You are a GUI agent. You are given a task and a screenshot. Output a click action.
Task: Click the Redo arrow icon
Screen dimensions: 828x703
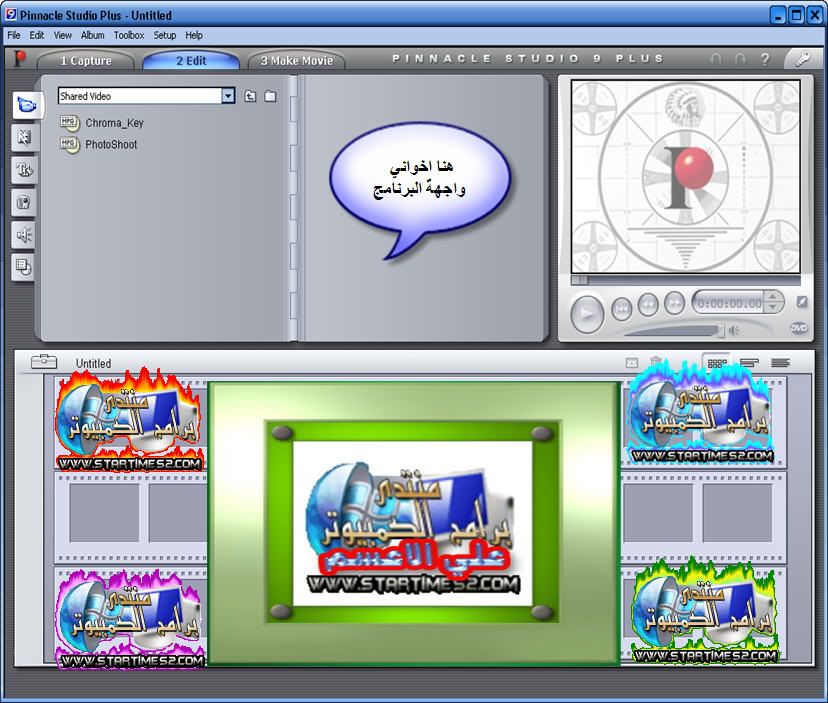pos(740,59)
